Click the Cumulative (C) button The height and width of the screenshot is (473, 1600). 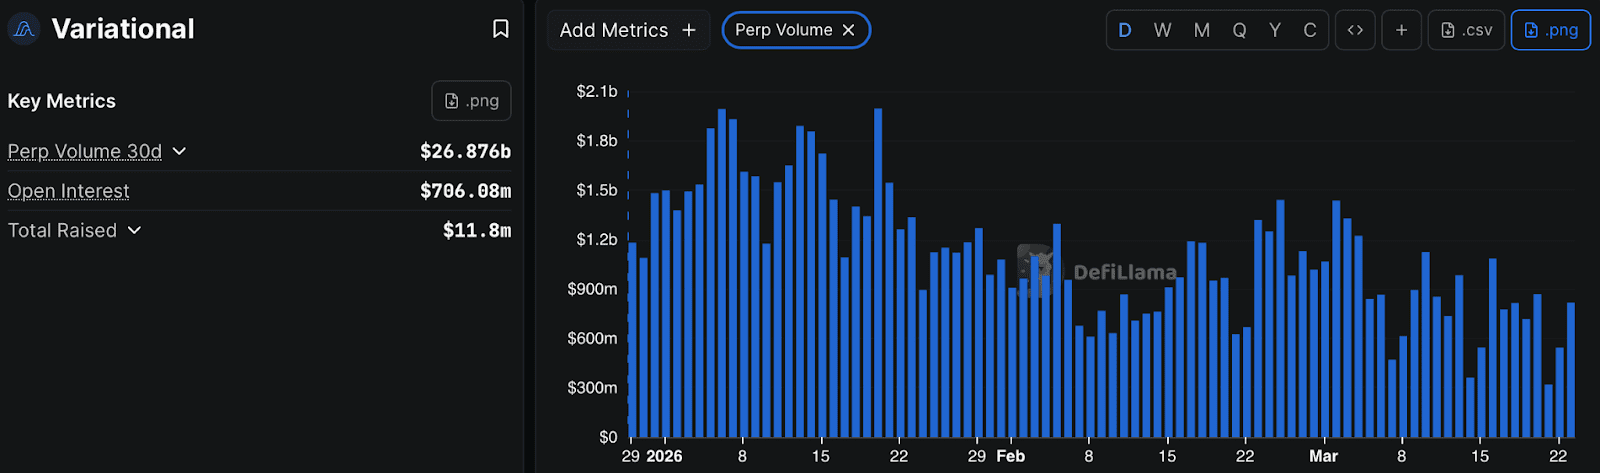1309,30
